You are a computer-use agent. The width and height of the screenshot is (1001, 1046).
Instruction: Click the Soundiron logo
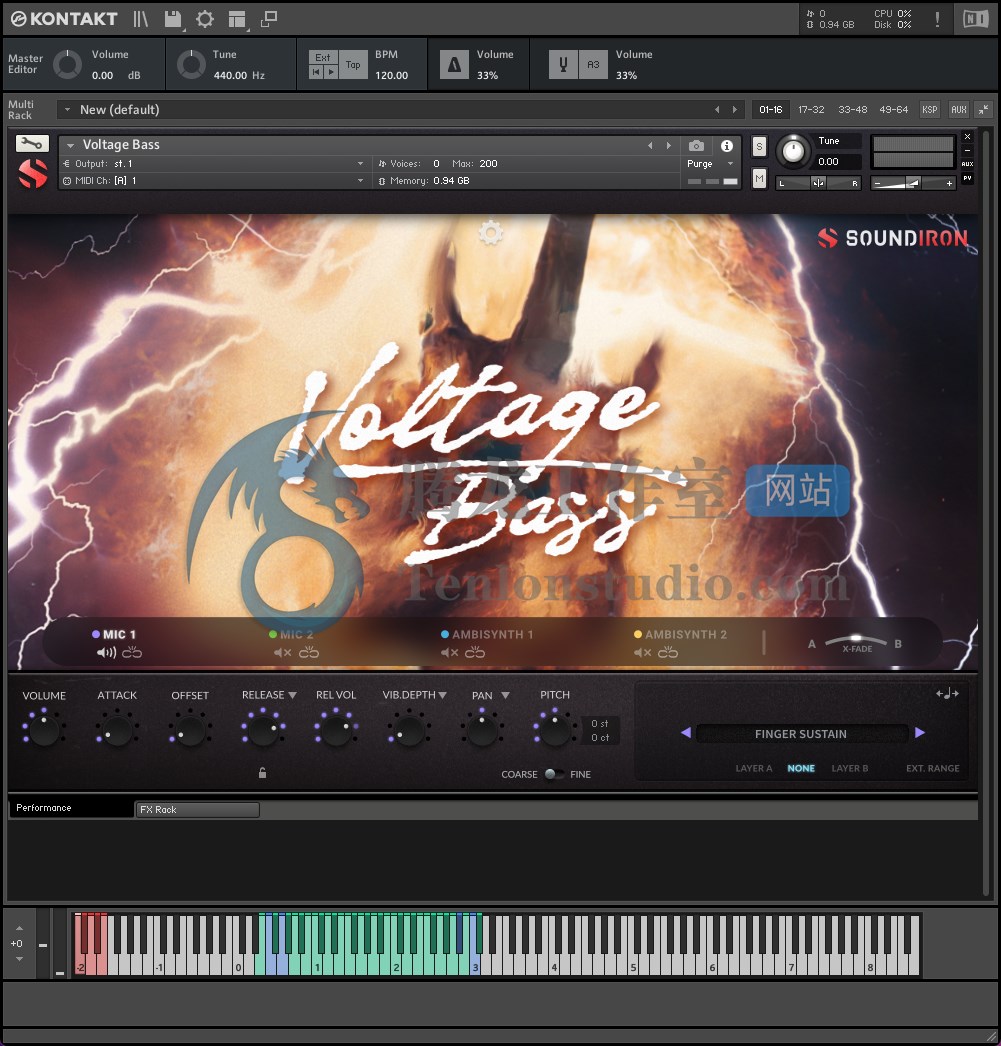[x=892, y=238]
